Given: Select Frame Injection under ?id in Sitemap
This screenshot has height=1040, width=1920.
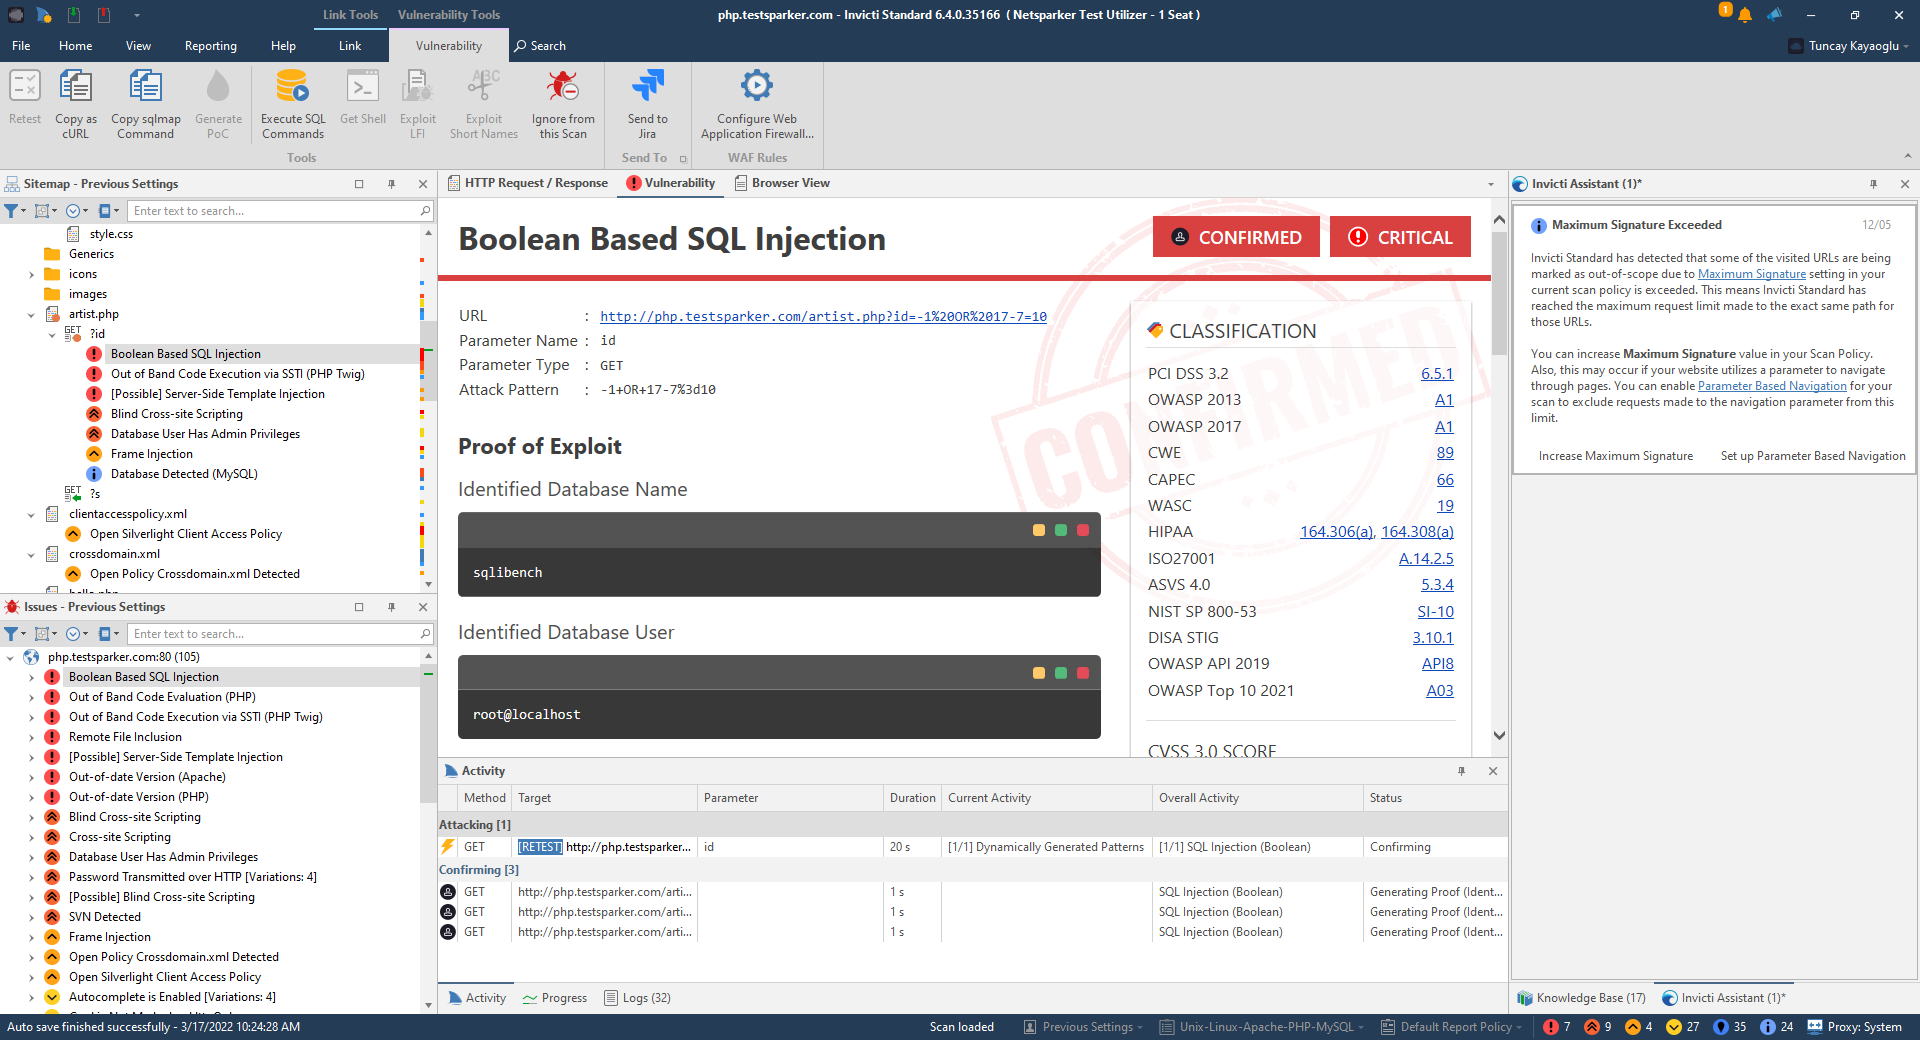Looking at the screenshot, I should pyautogui.click(x=151, y=454).
